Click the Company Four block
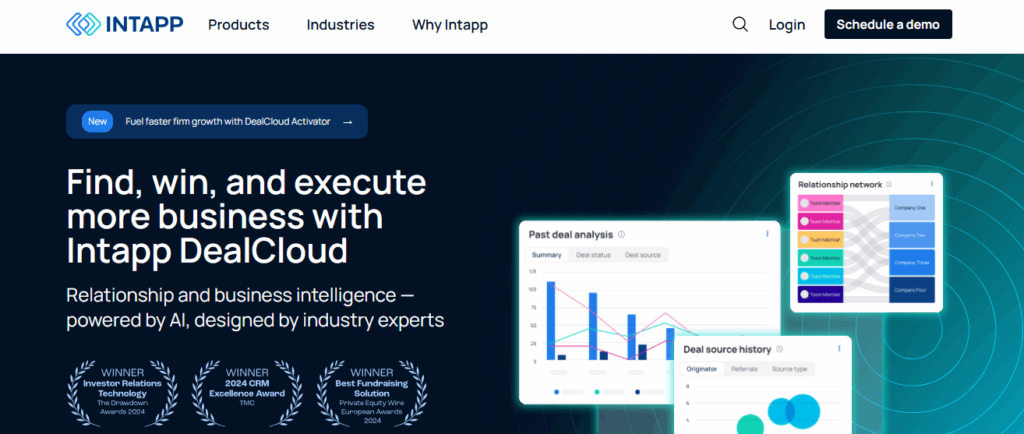This screenshot has width=1024, height=434. [912, 290]
